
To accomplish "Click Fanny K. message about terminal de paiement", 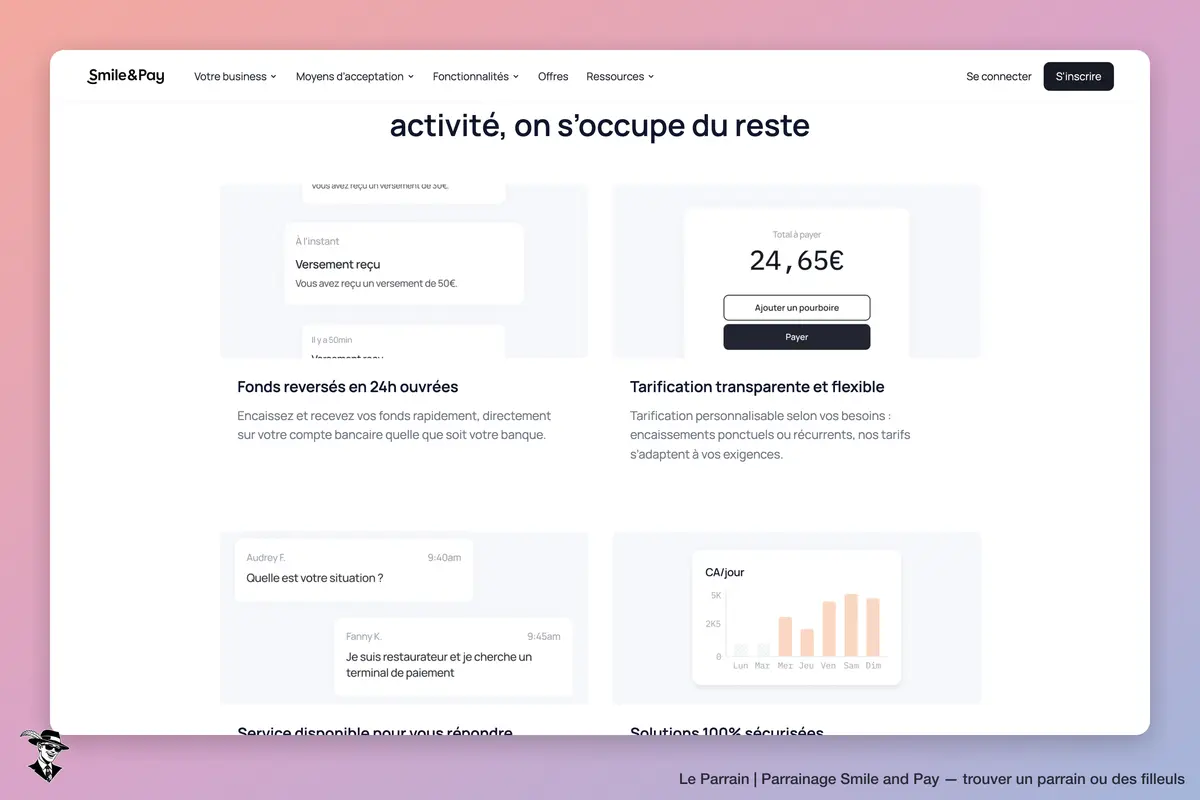I will click(x=453, y=657).
